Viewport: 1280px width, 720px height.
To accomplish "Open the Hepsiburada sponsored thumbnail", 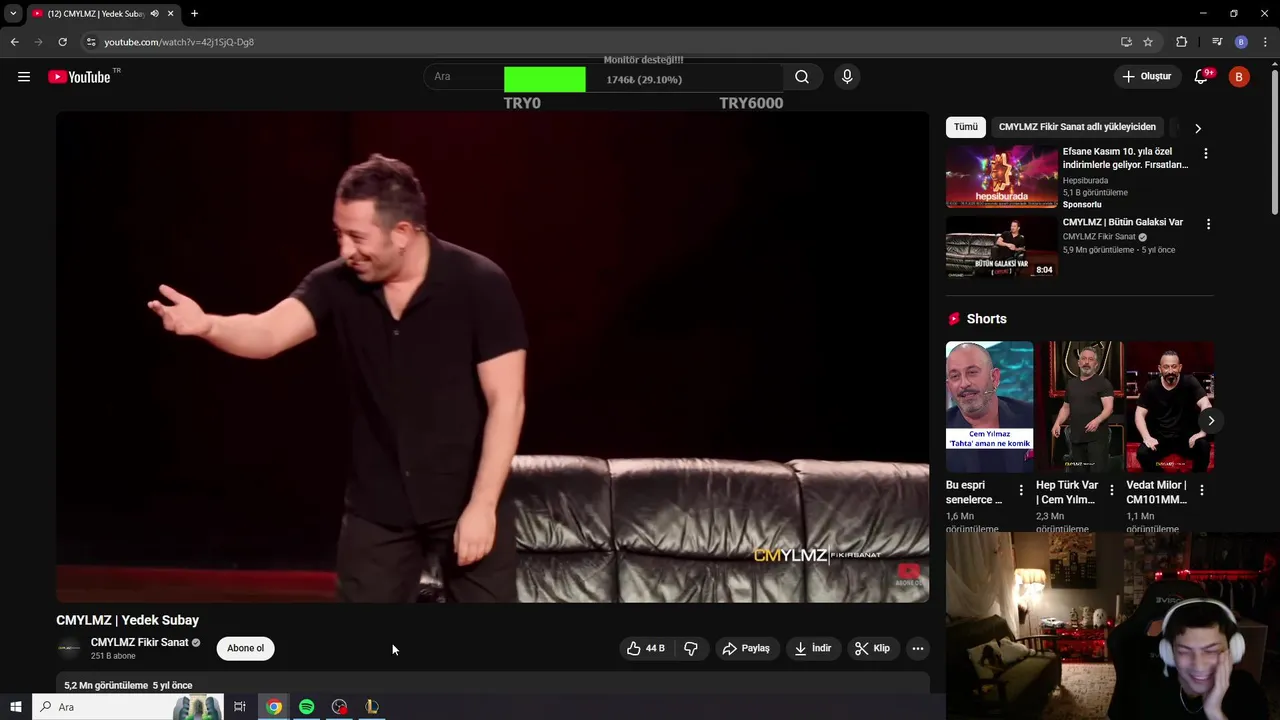I will (1001, 176).
